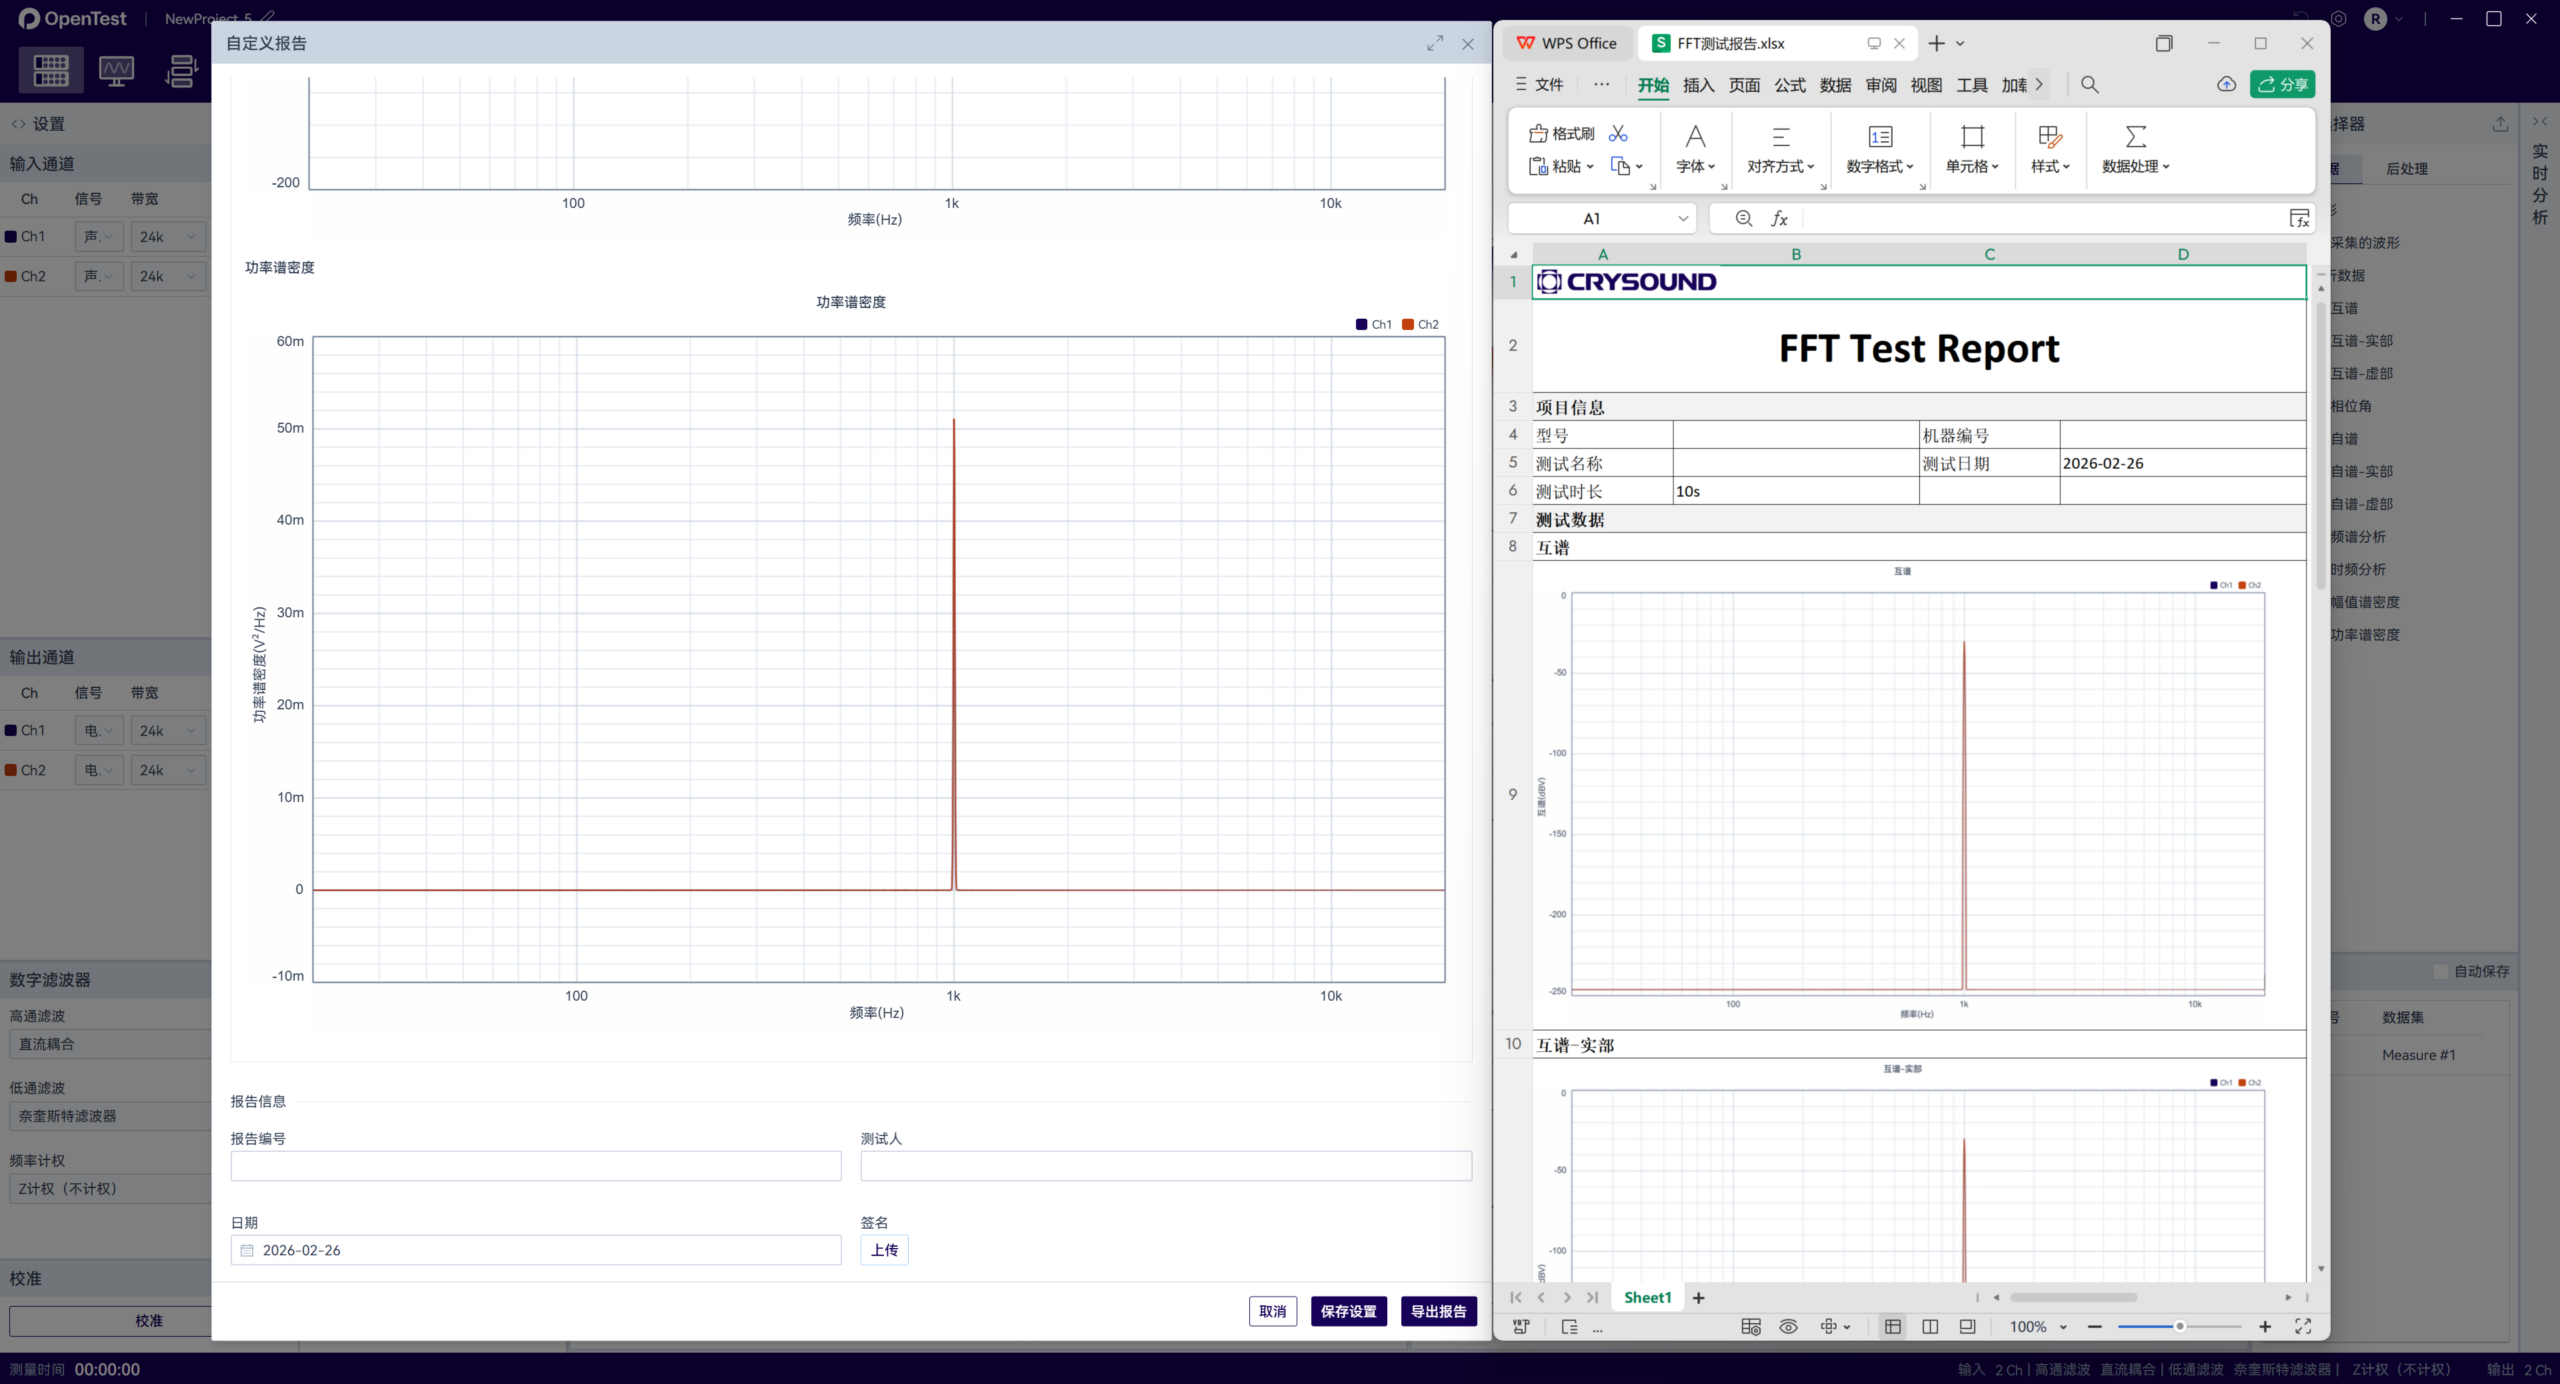The height and width of the screenshot is (1384, 2560).
Task: Add a new sheet with plus icon
Action: click(x=1698, y=1297)
